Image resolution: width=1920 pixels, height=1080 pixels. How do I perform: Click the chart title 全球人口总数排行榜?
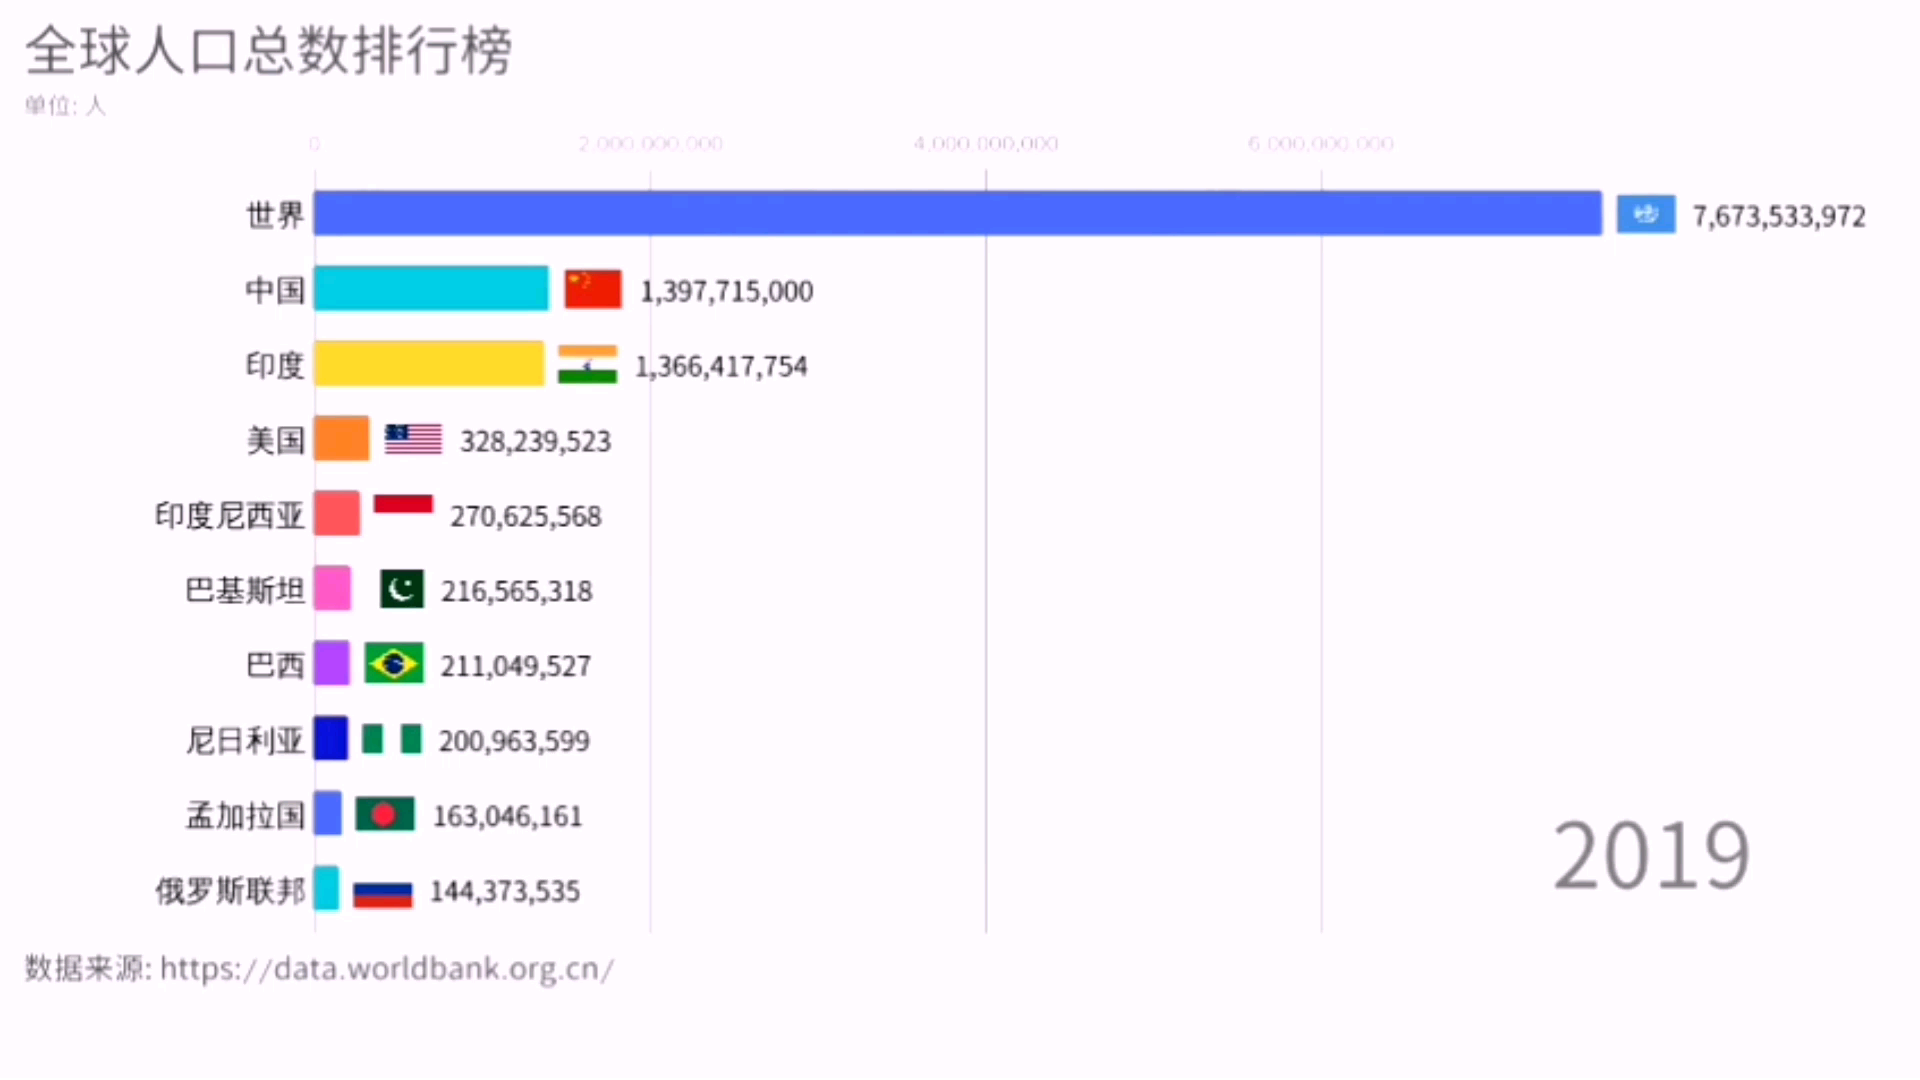pyautogui.click(x=269, y=50)
